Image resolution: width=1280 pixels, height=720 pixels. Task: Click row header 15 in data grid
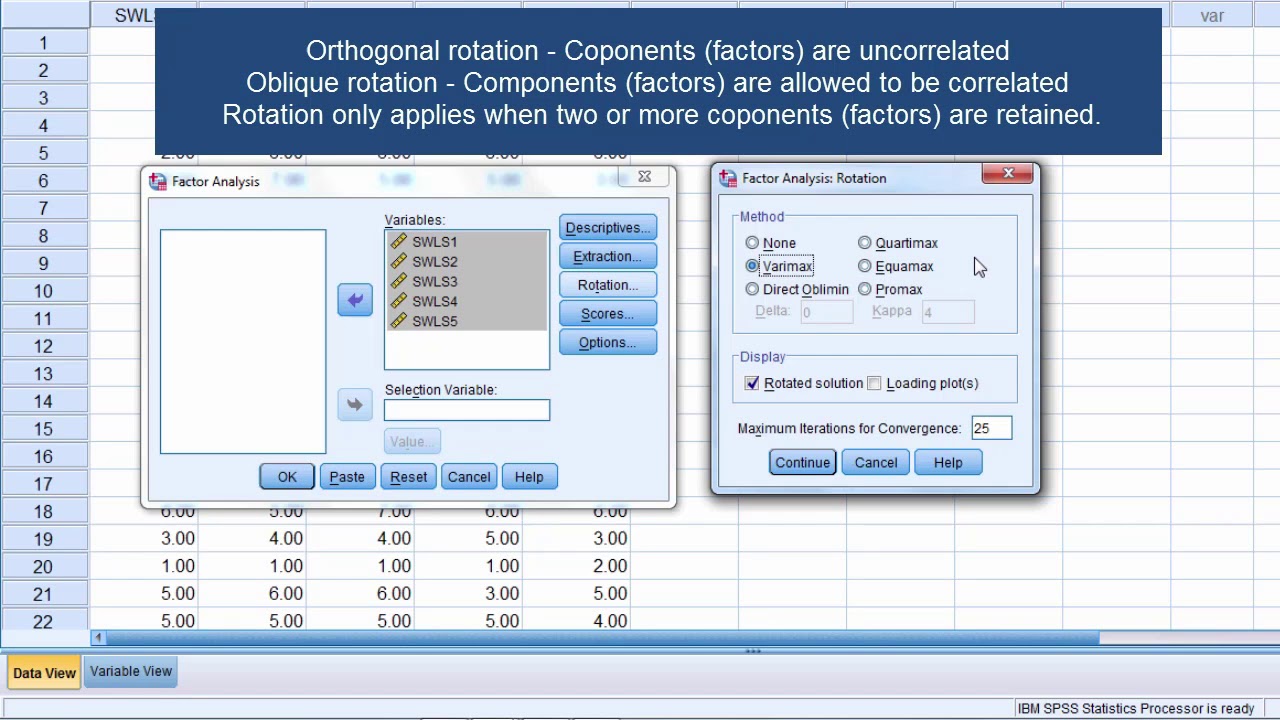tap(44, 429)
